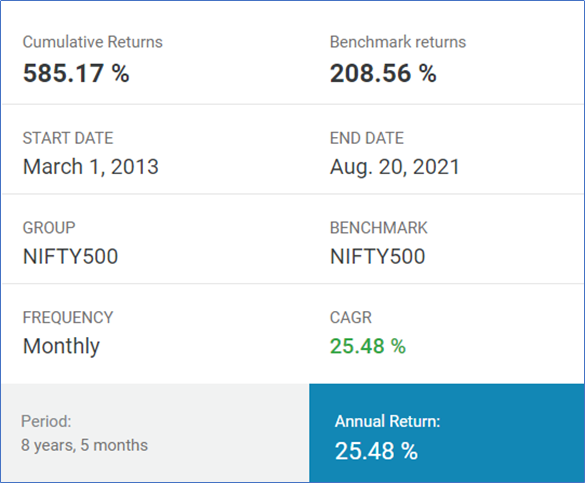The image size is (585, 483).
Task: Click the Period label in grey panel
Action: (x=46, y=421)
